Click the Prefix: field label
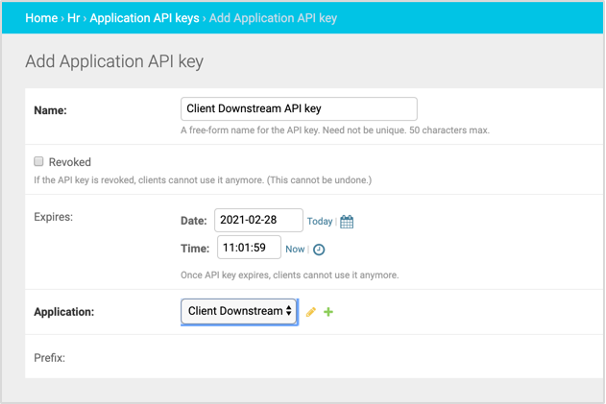Image resolution: width=606 pixels, height=404 pixels. click(x=49, y=357)
